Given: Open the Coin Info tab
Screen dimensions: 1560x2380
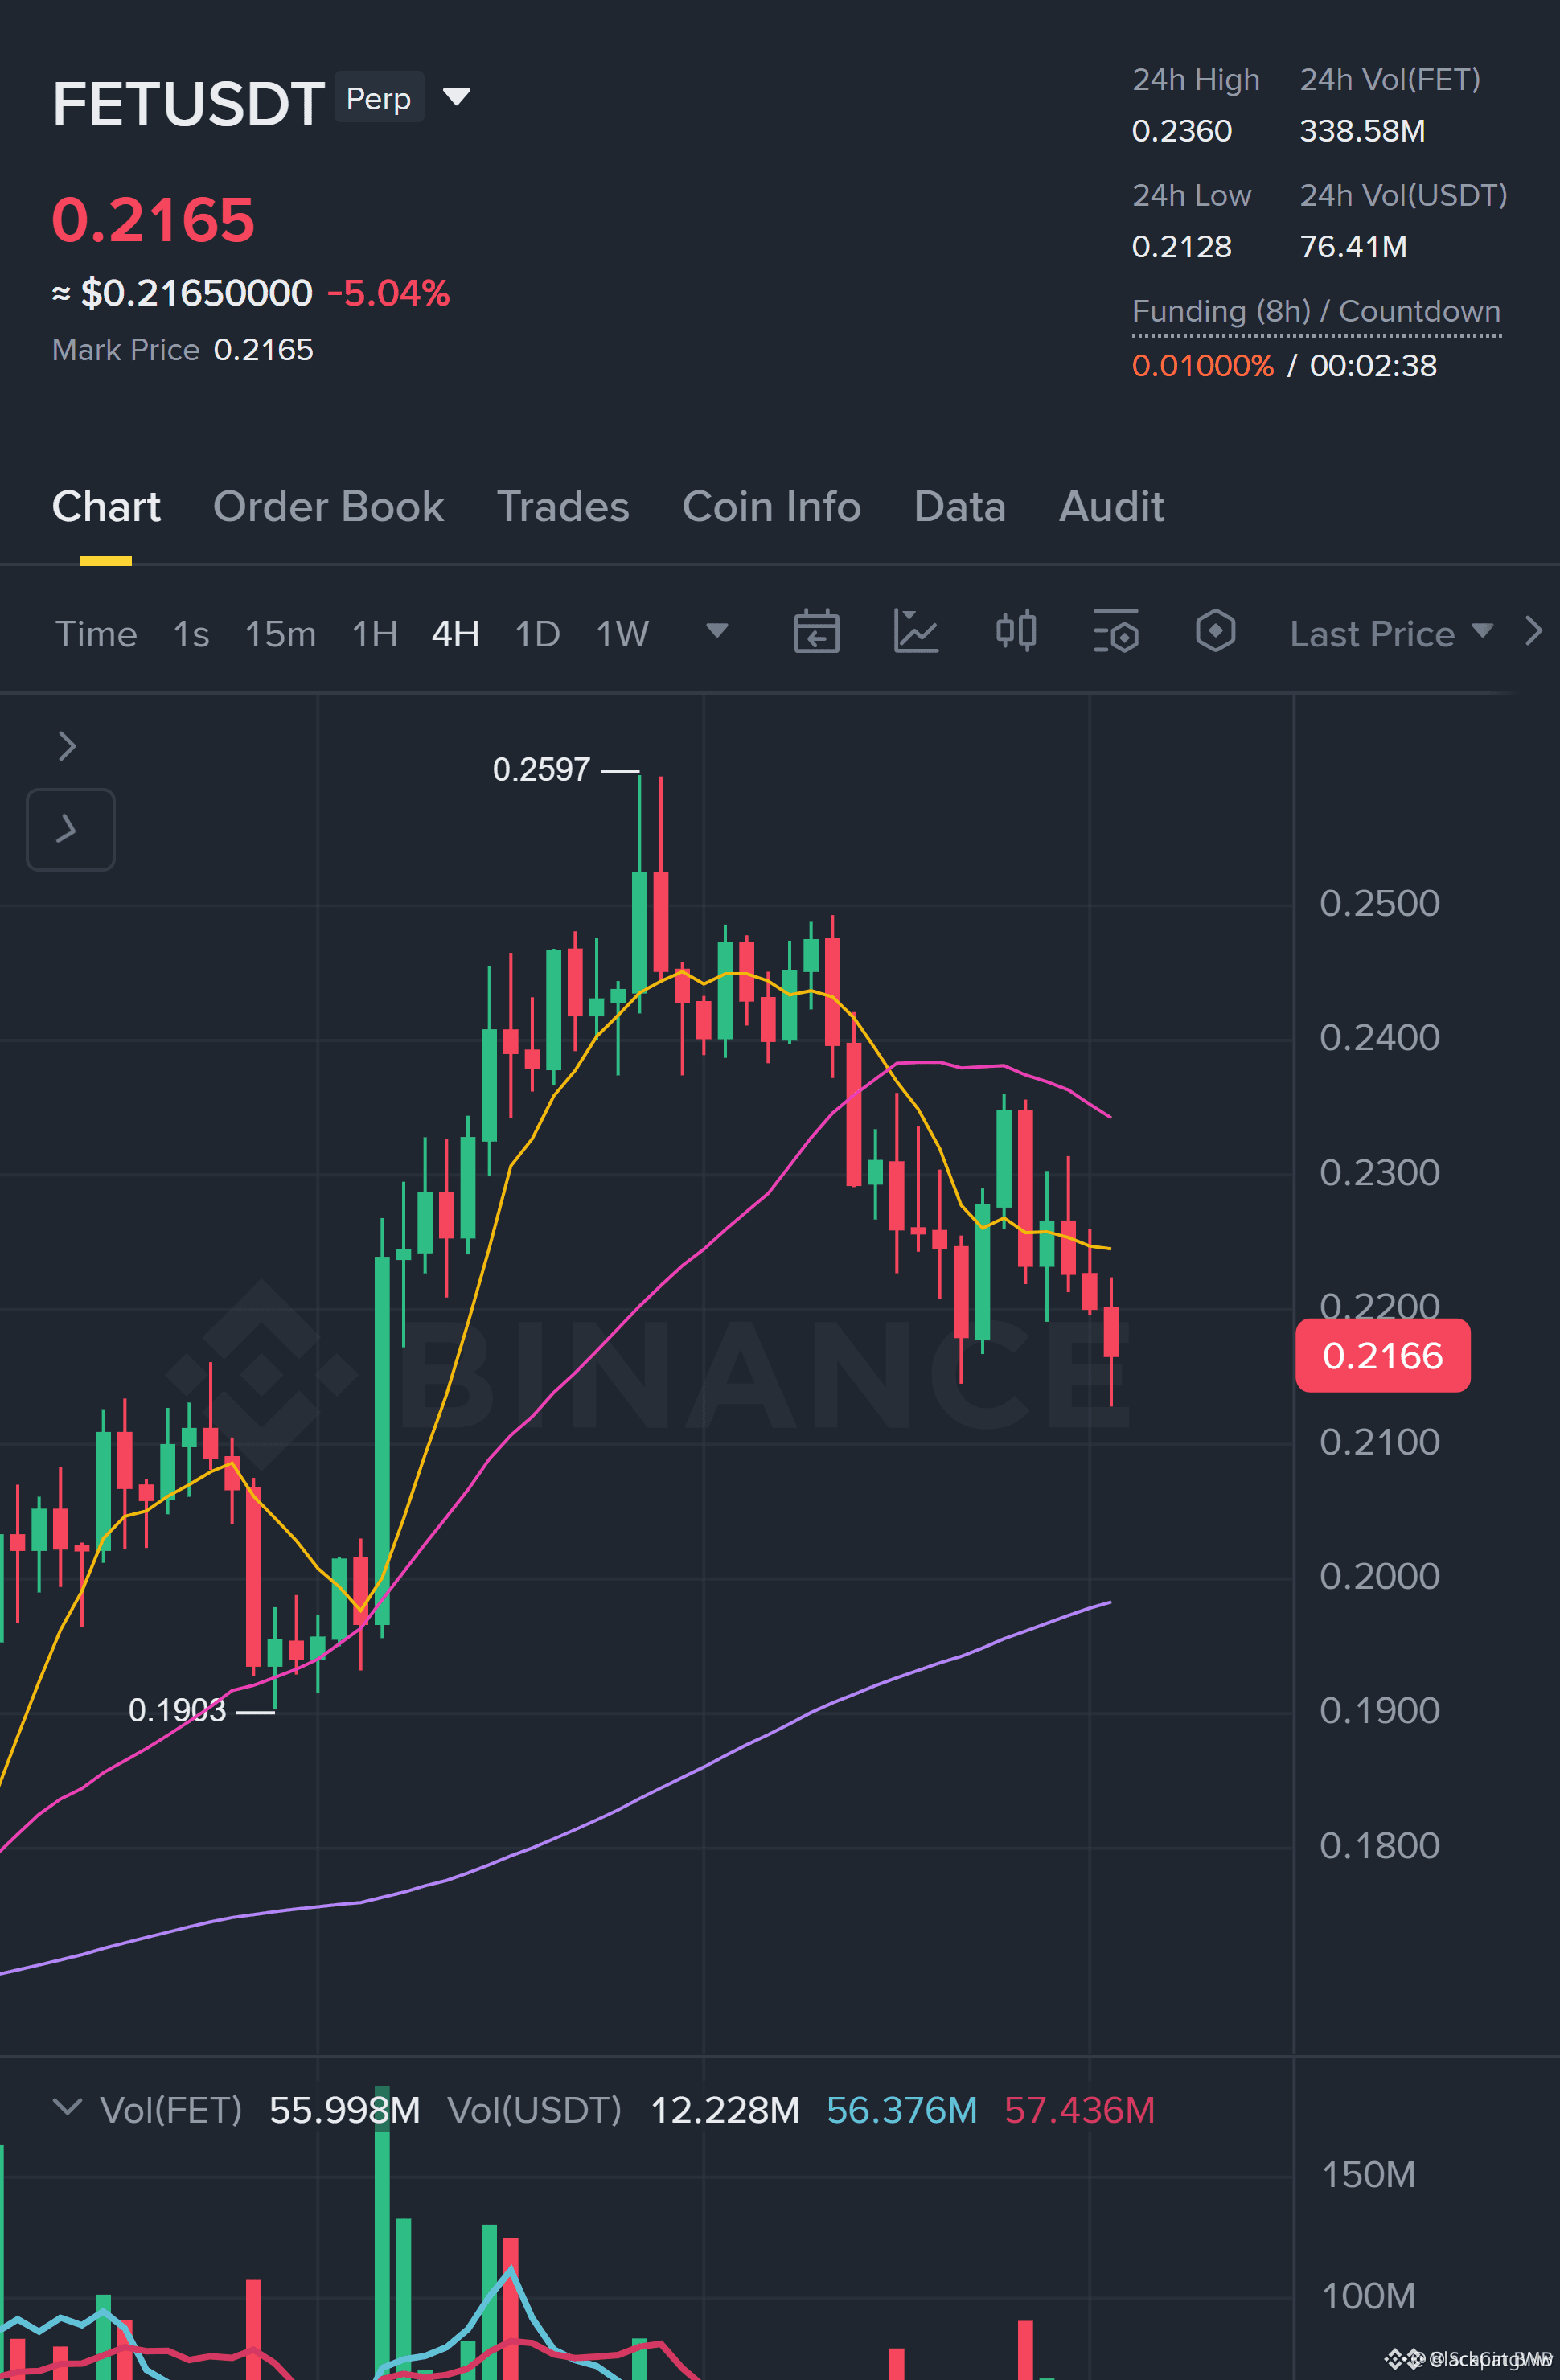Looking at the screenshot, I should point(771,507).
